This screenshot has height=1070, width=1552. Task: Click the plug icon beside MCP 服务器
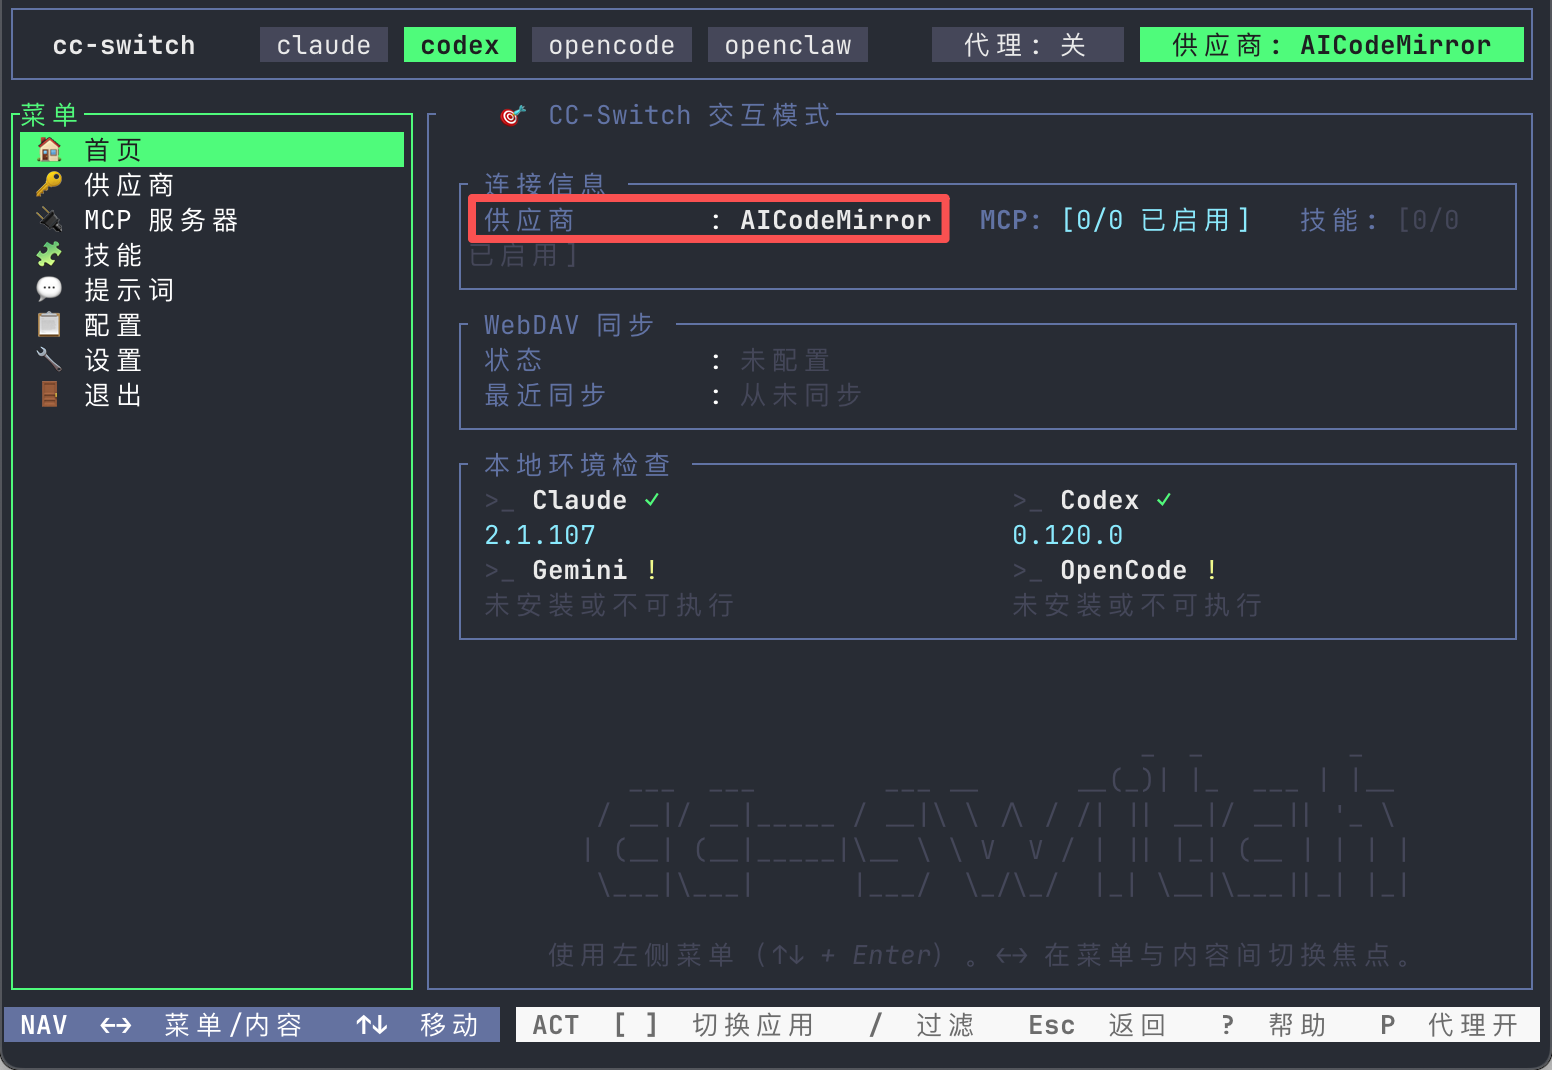(49, 220)
